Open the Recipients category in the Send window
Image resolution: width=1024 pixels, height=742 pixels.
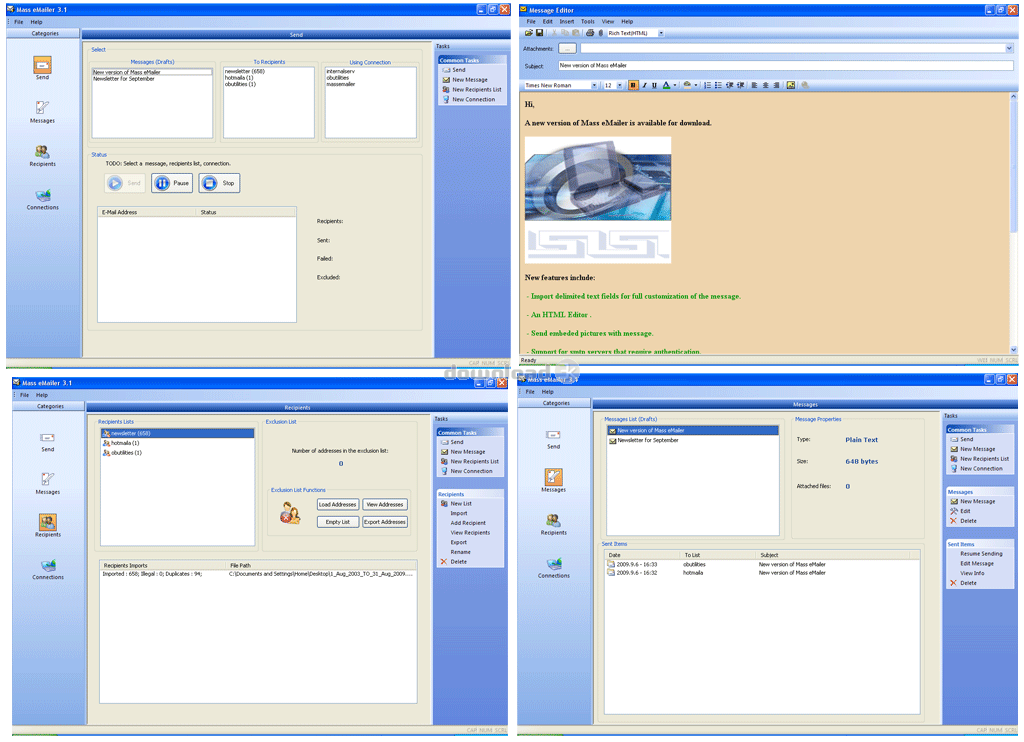click(x=42, y=152)
